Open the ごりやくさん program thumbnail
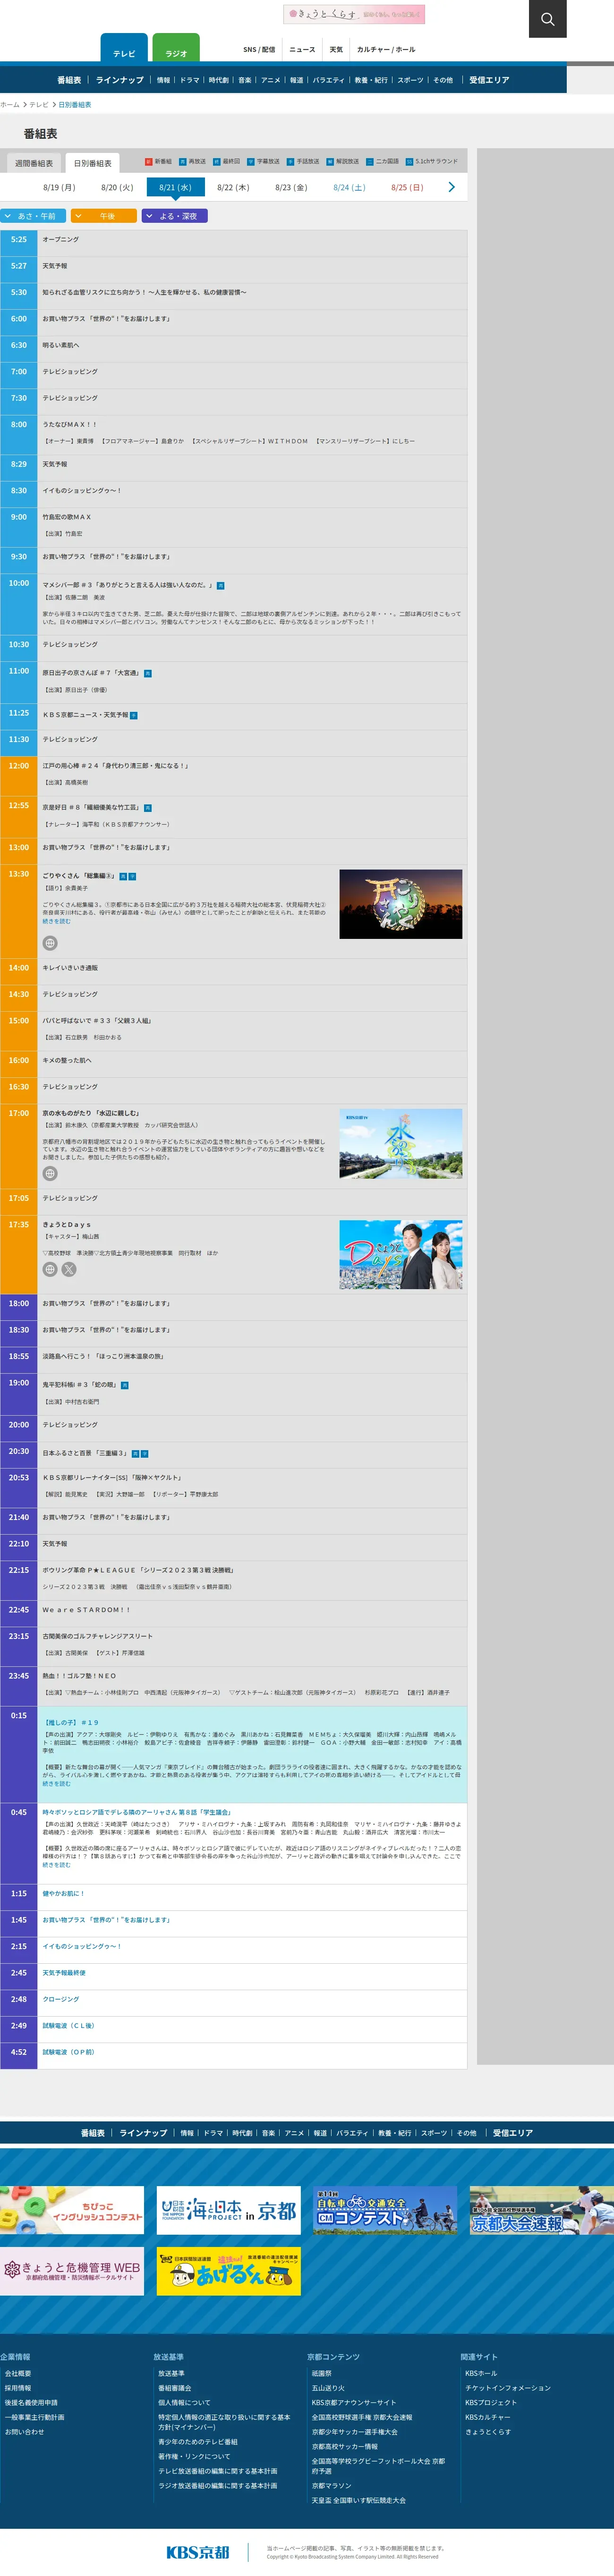 (x=401, y=904)
